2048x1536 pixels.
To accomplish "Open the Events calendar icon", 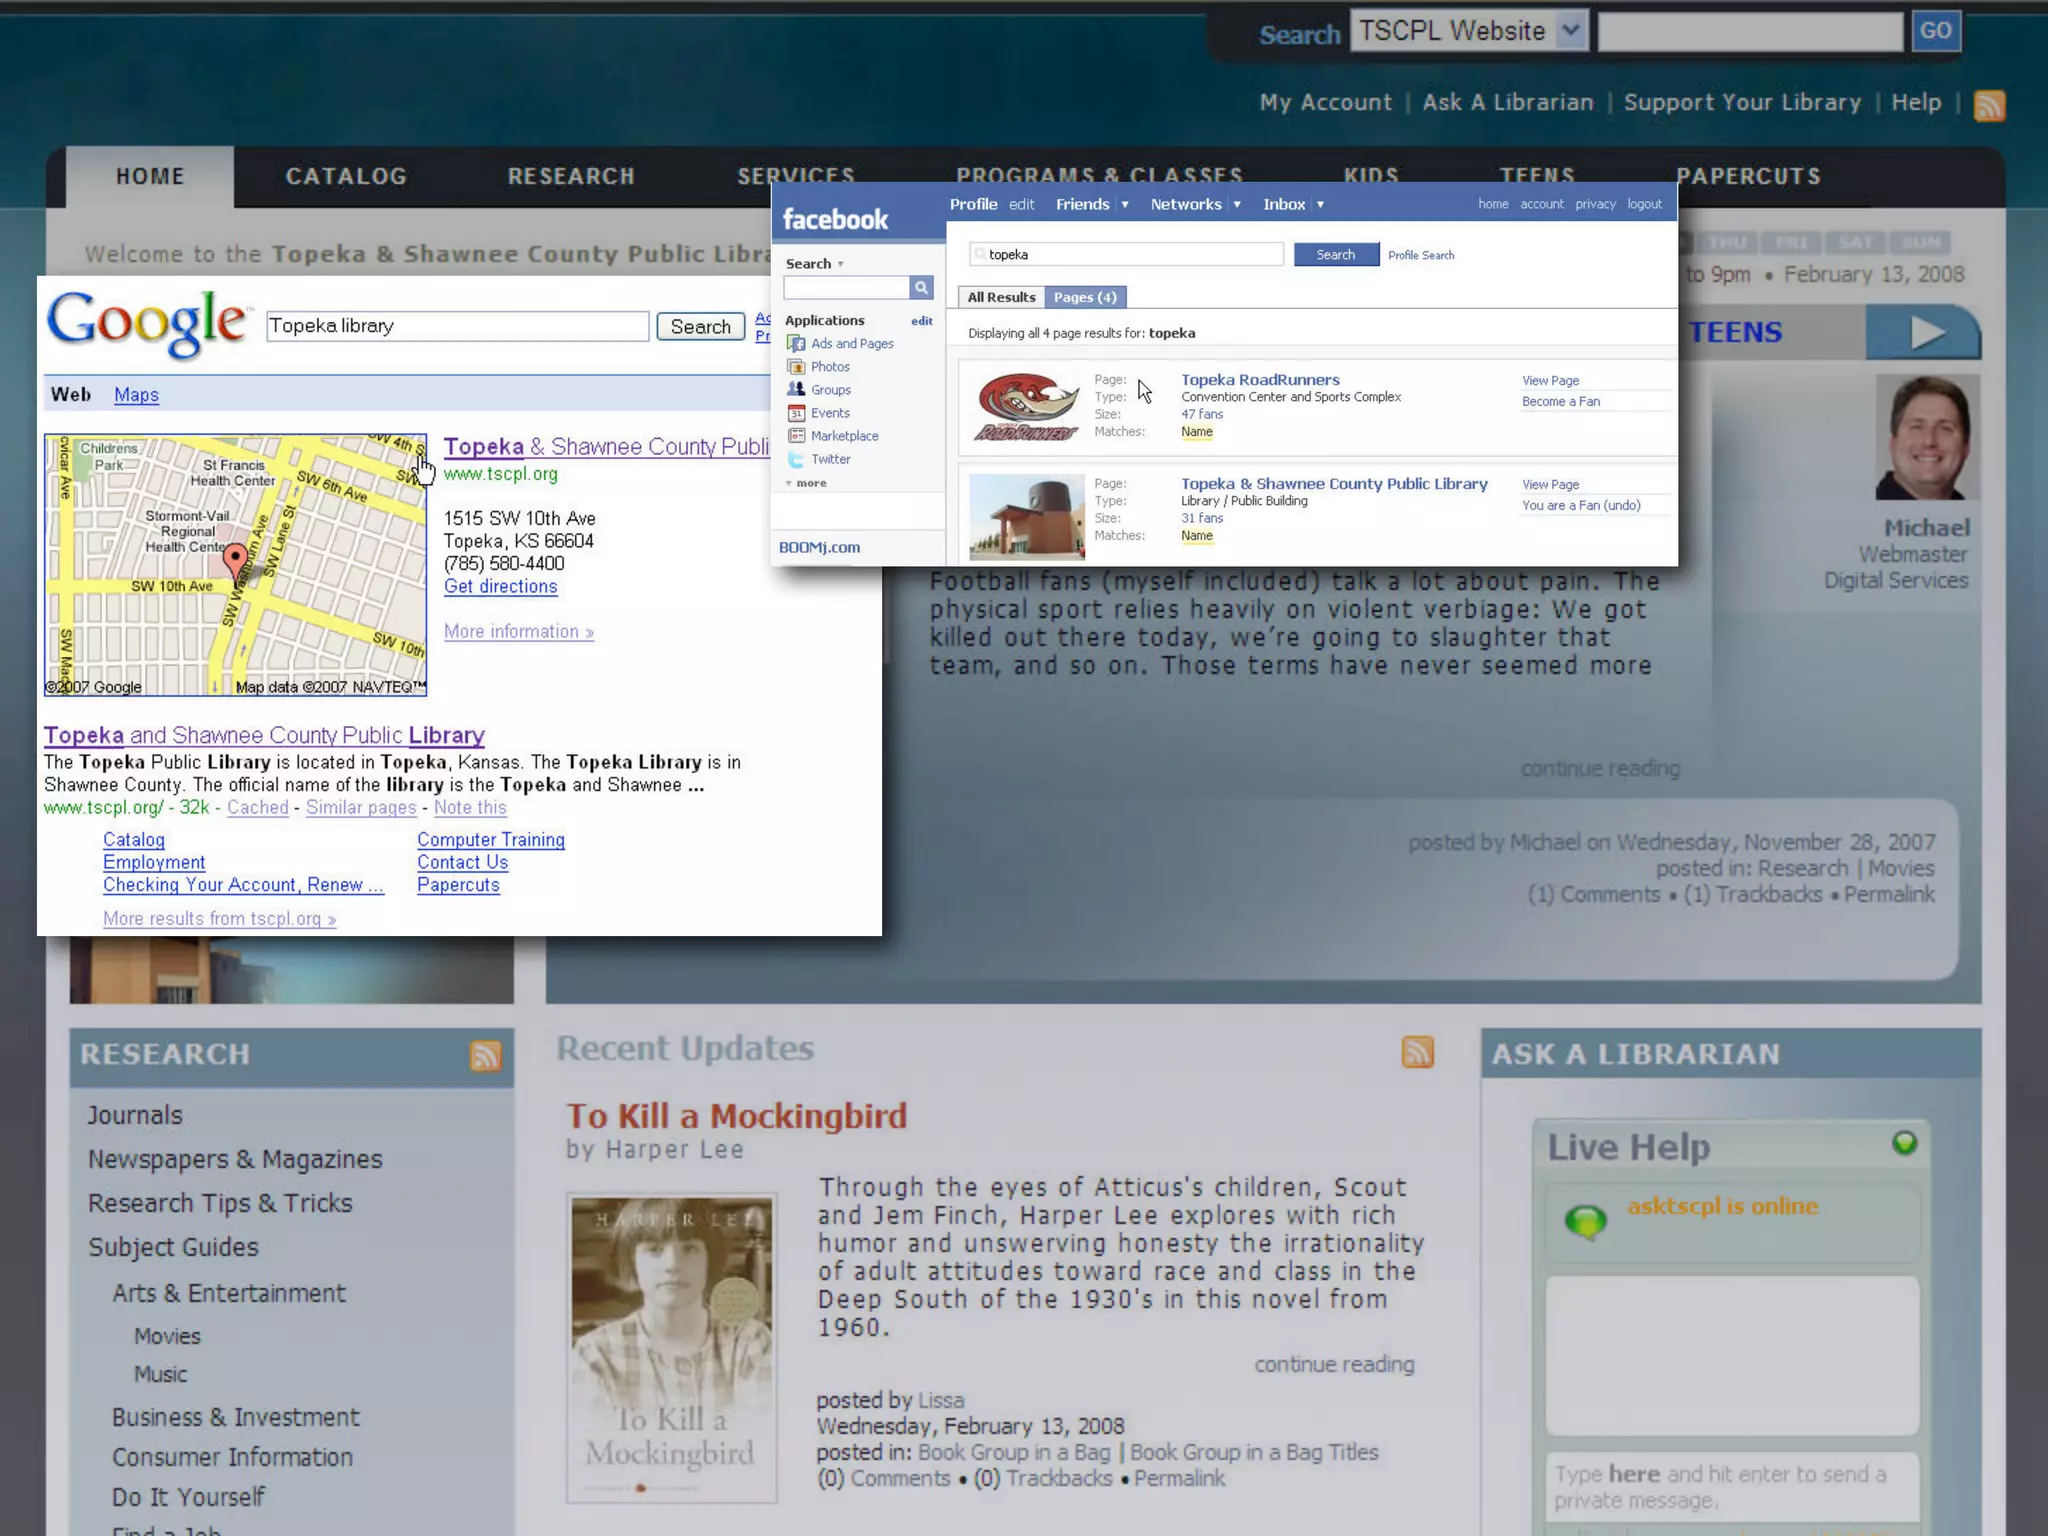I will [796, 413].
